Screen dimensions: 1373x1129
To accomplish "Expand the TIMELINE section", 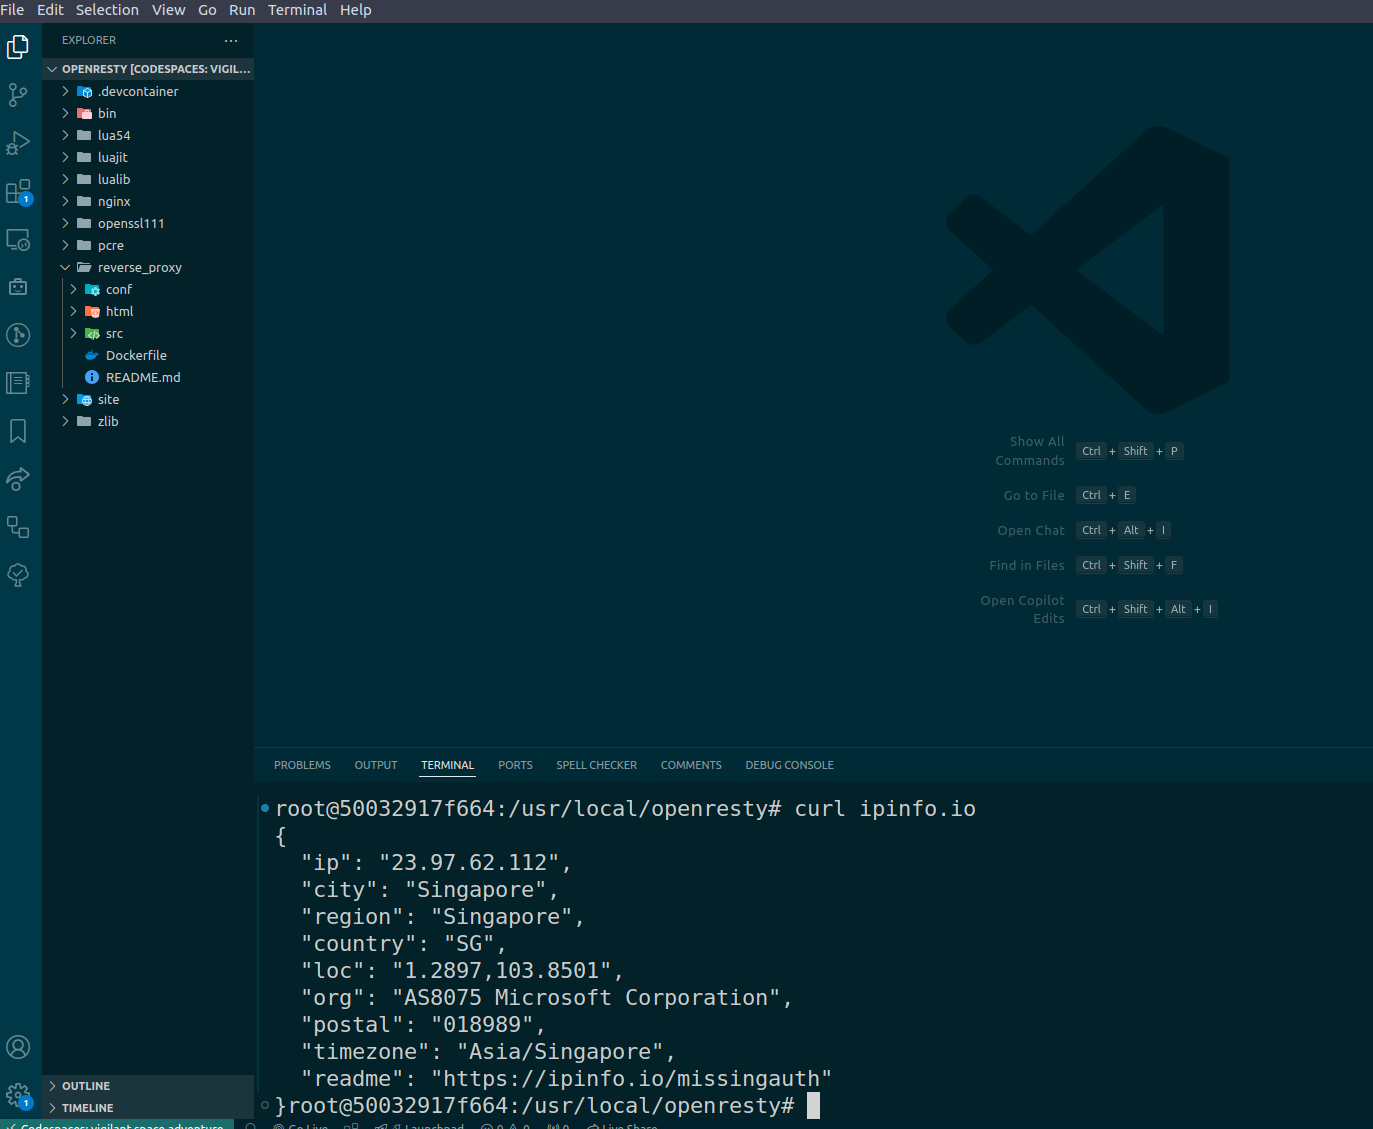I will tap(148, 1108).
